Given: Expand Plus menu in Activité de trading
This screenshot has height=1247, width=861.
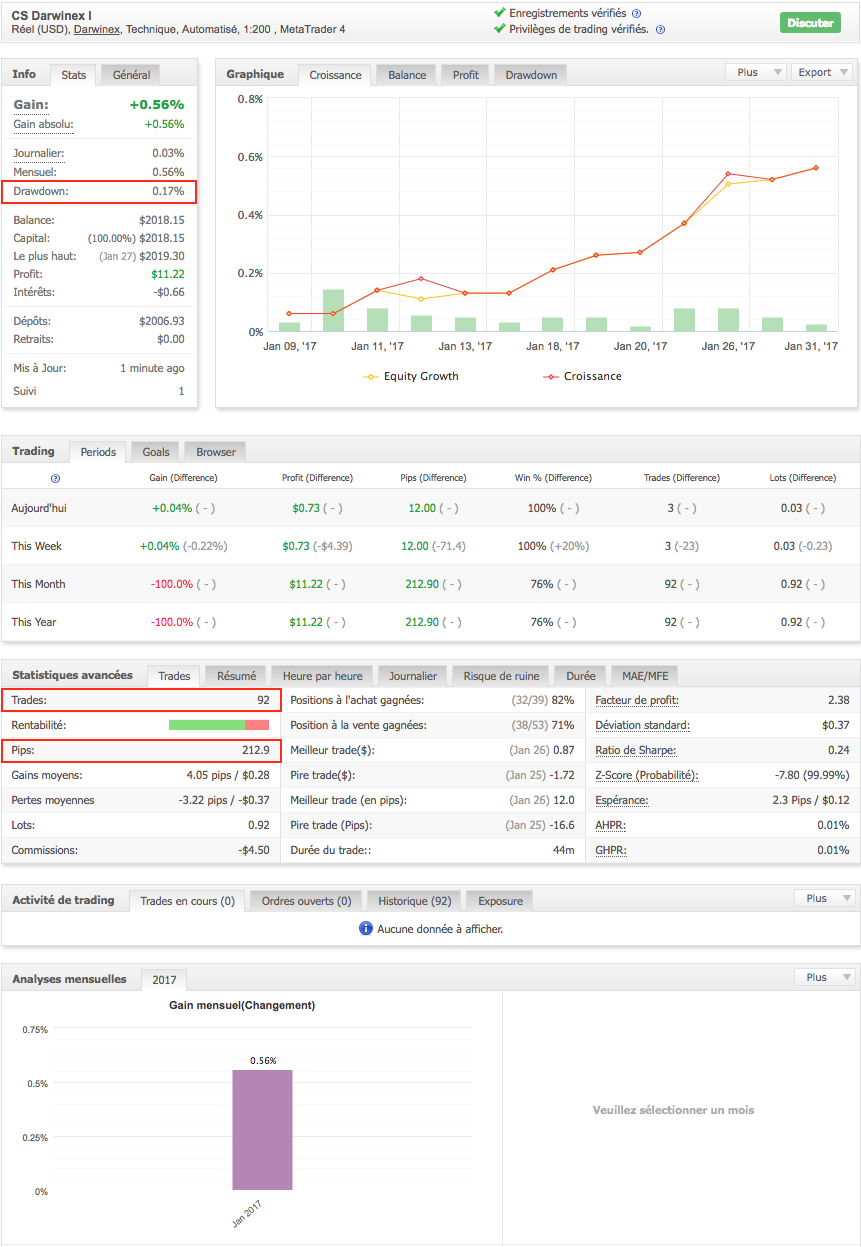Looking at the screenshot, I should (x=824, y=899).
